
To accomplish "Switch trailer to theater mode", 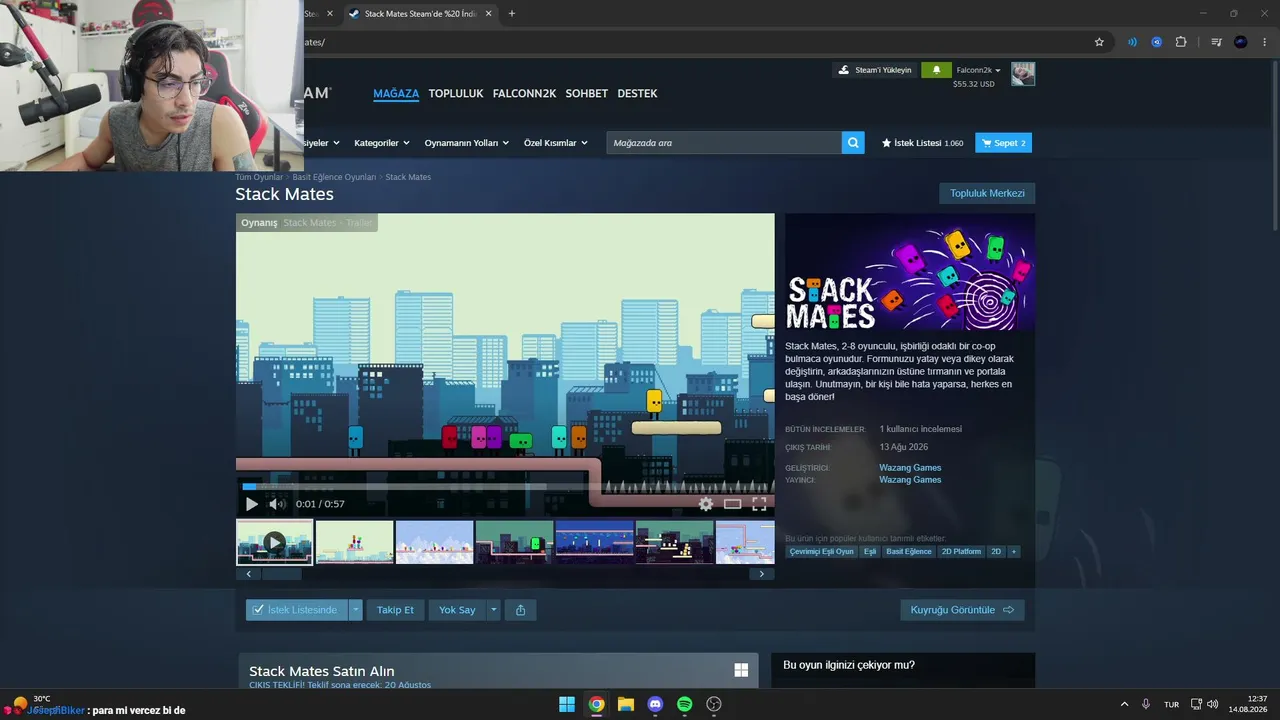I will tap(733, 504).
